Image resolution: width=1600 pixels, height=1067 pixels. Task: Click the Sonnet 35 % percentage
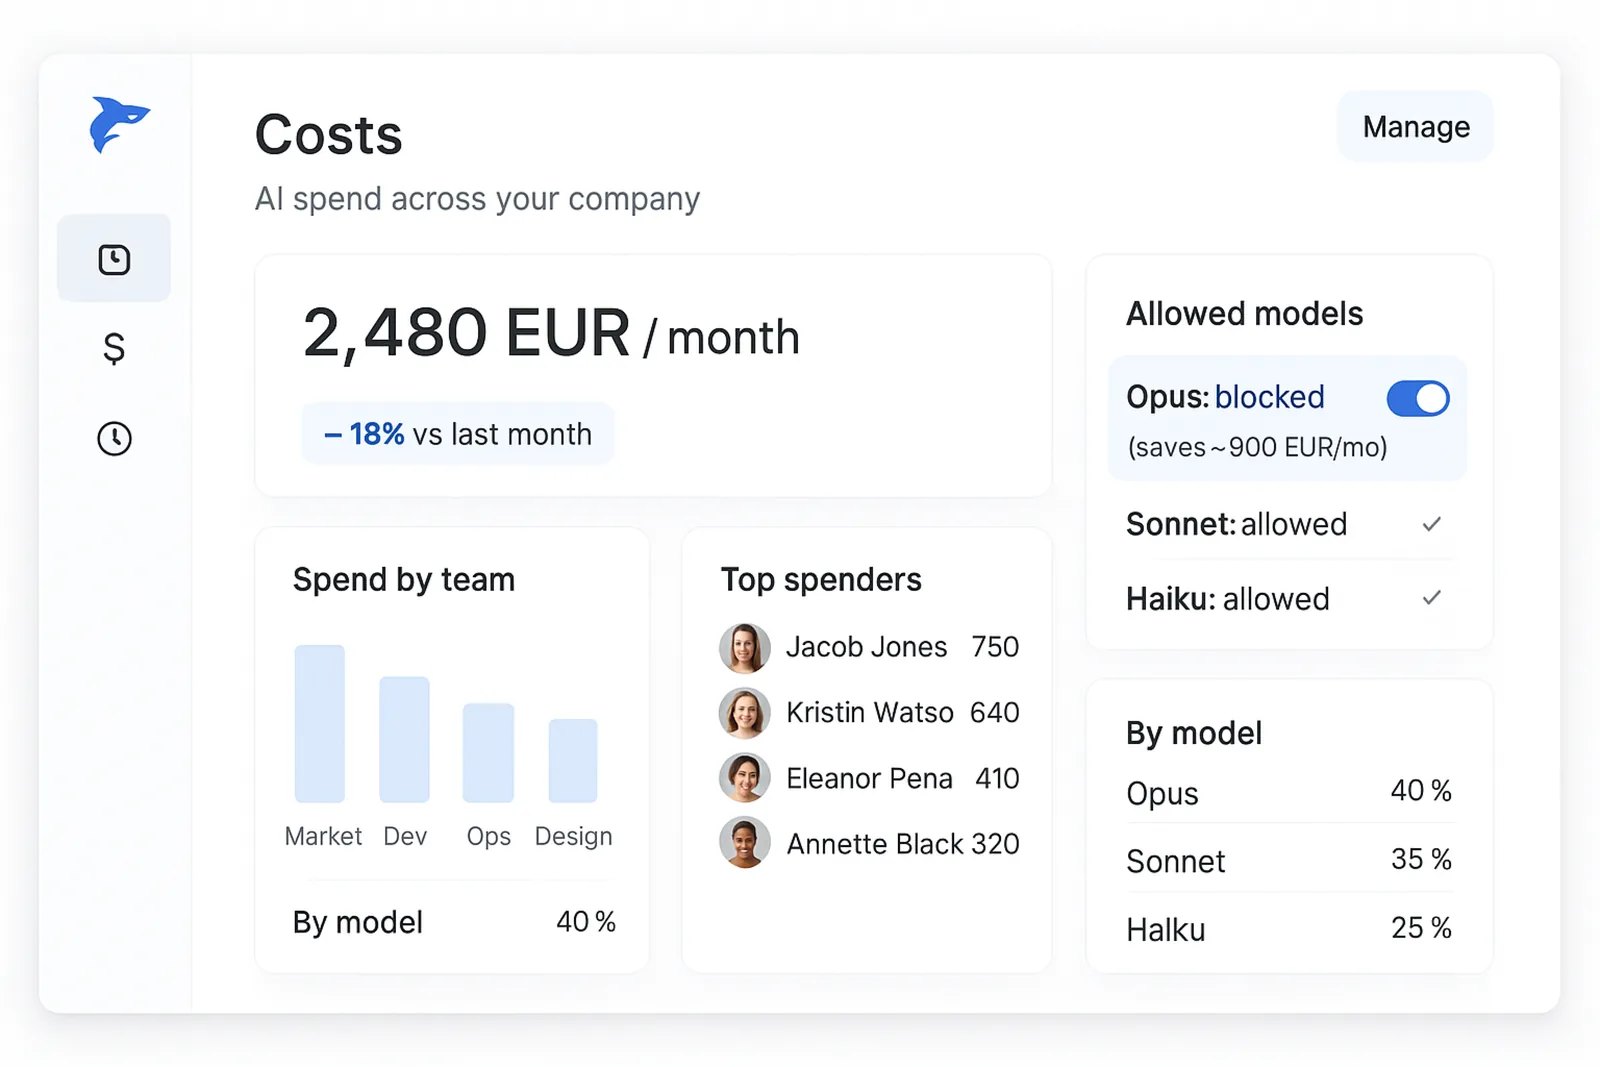(1421, 859)
